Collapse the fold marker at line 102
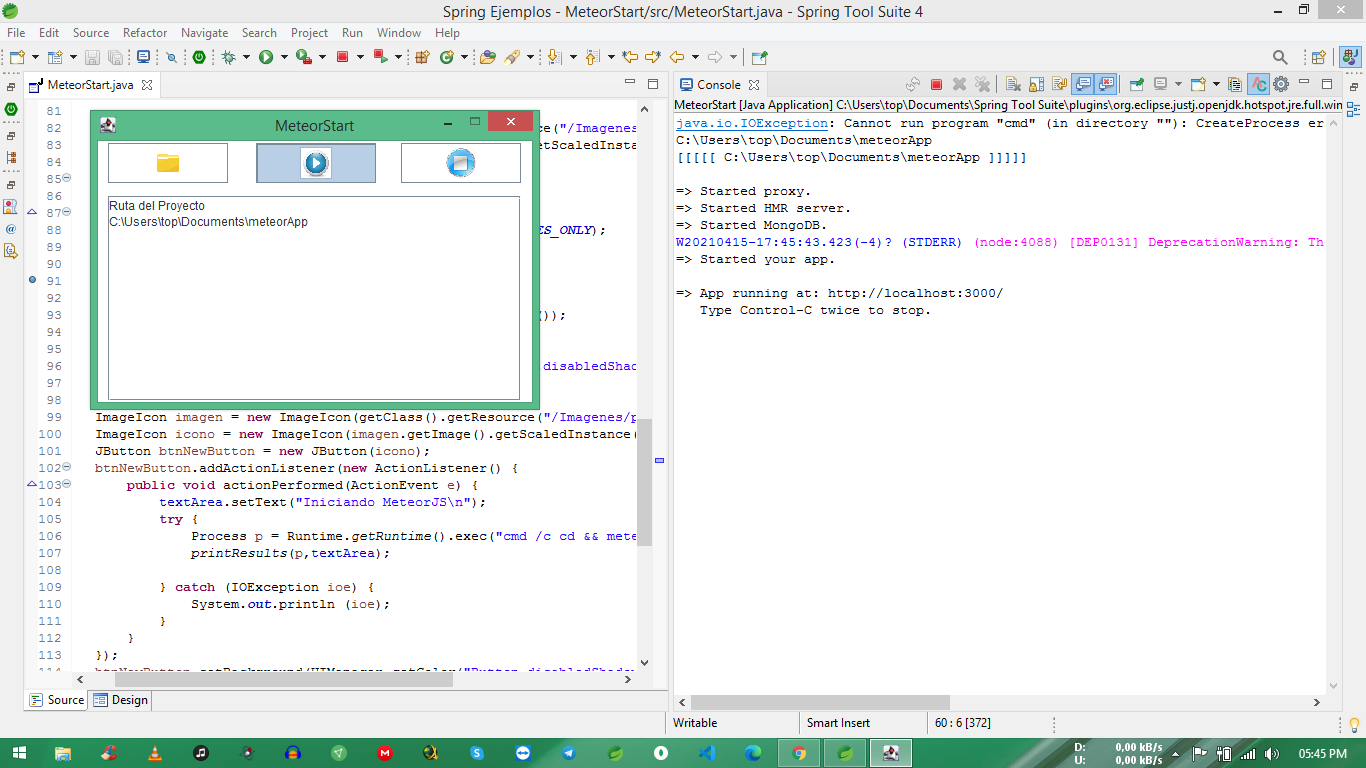This screenshot has width=1366, height=768. pyautogui.click(x=67, y=468)
